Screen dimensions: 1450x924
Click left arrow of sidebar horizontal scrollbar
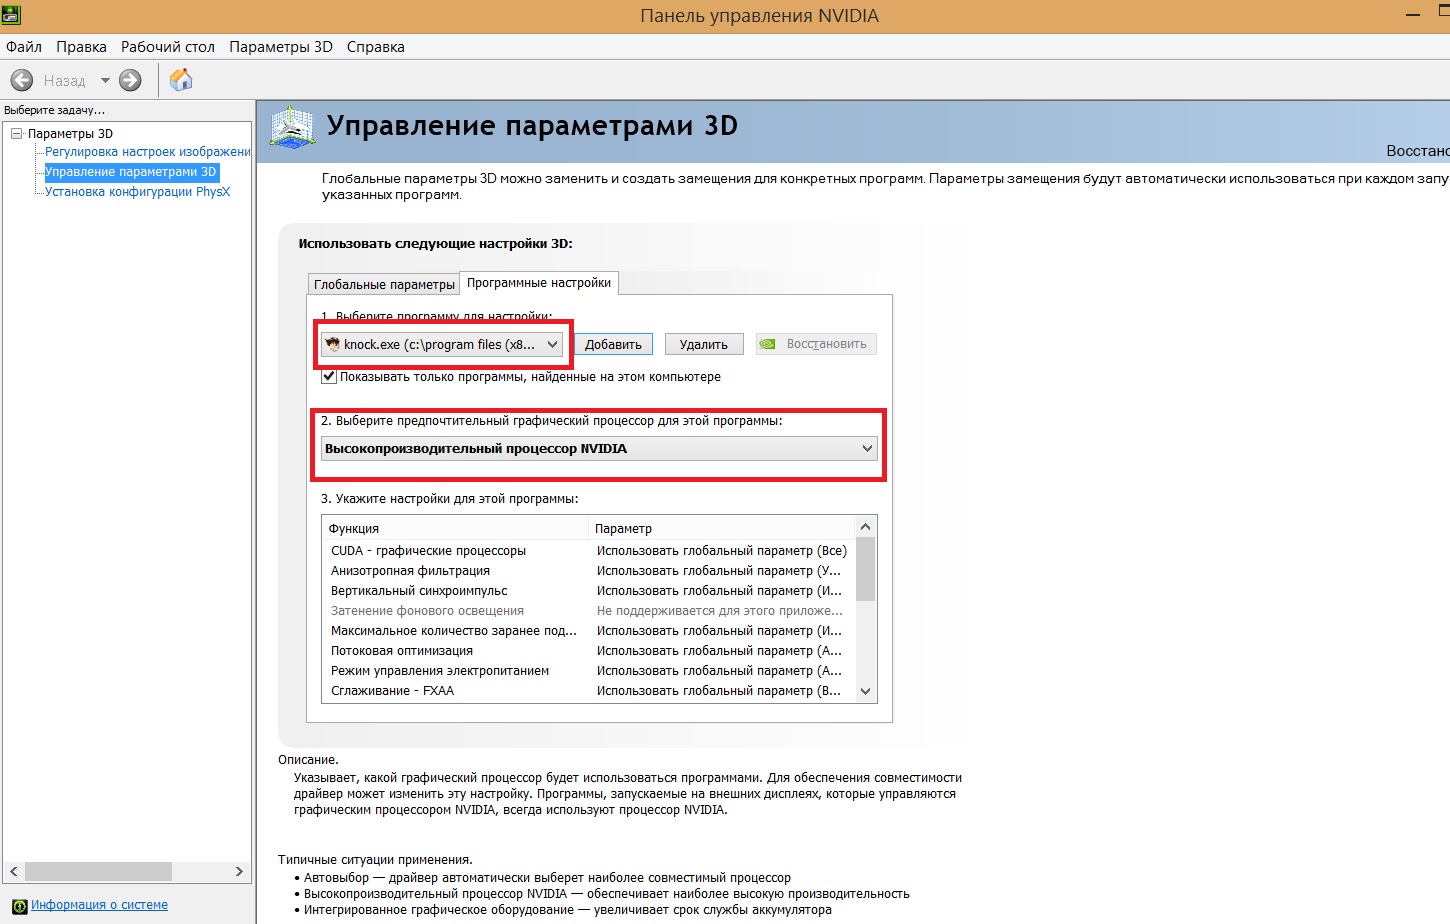[14, 871]
